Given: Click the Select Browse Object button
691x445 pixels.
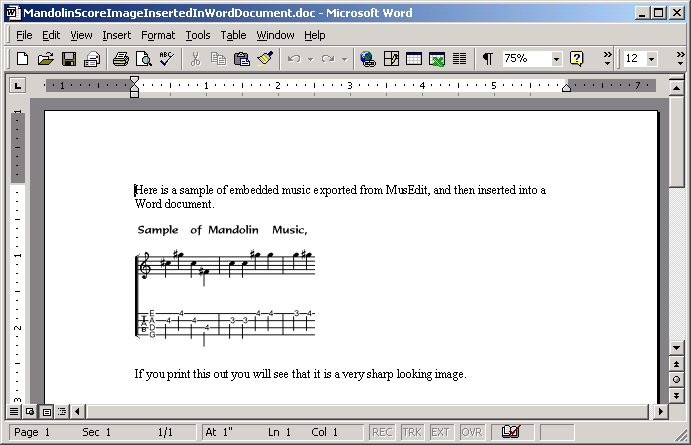Looking at the screenshot, I should click(676, 379).
